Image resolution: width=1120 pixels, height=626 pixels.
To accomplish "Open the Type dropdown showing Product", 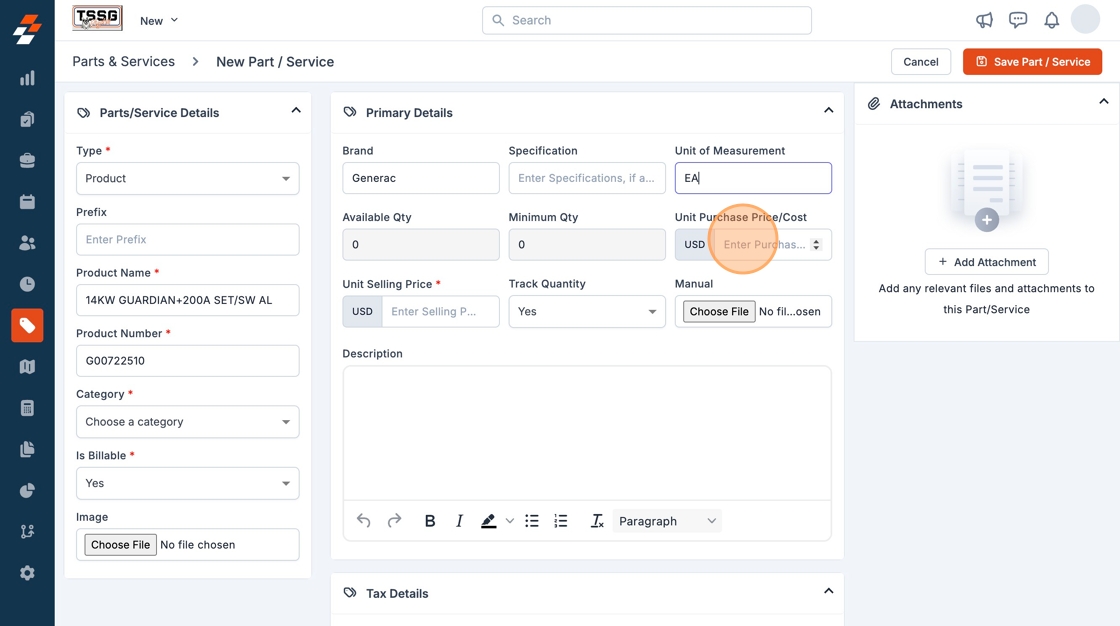I will (188, 179).
